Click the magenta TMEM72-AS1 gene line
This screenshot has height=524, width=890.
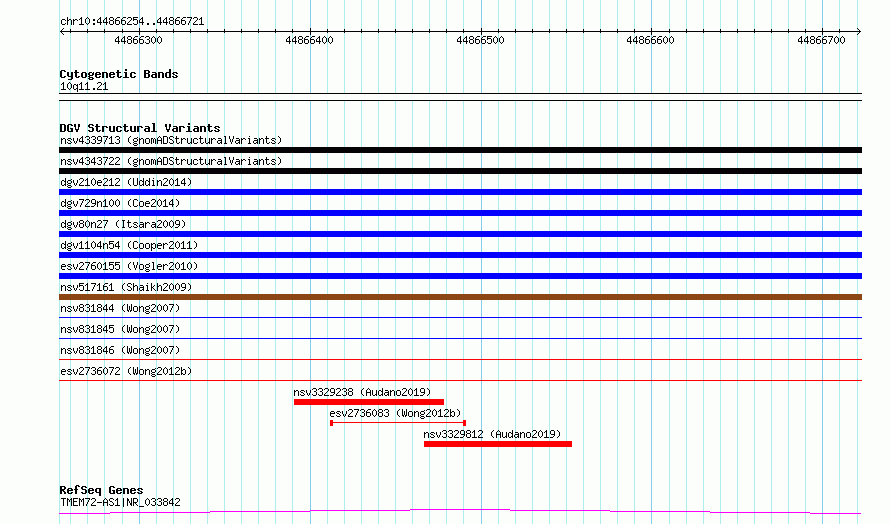460,512
